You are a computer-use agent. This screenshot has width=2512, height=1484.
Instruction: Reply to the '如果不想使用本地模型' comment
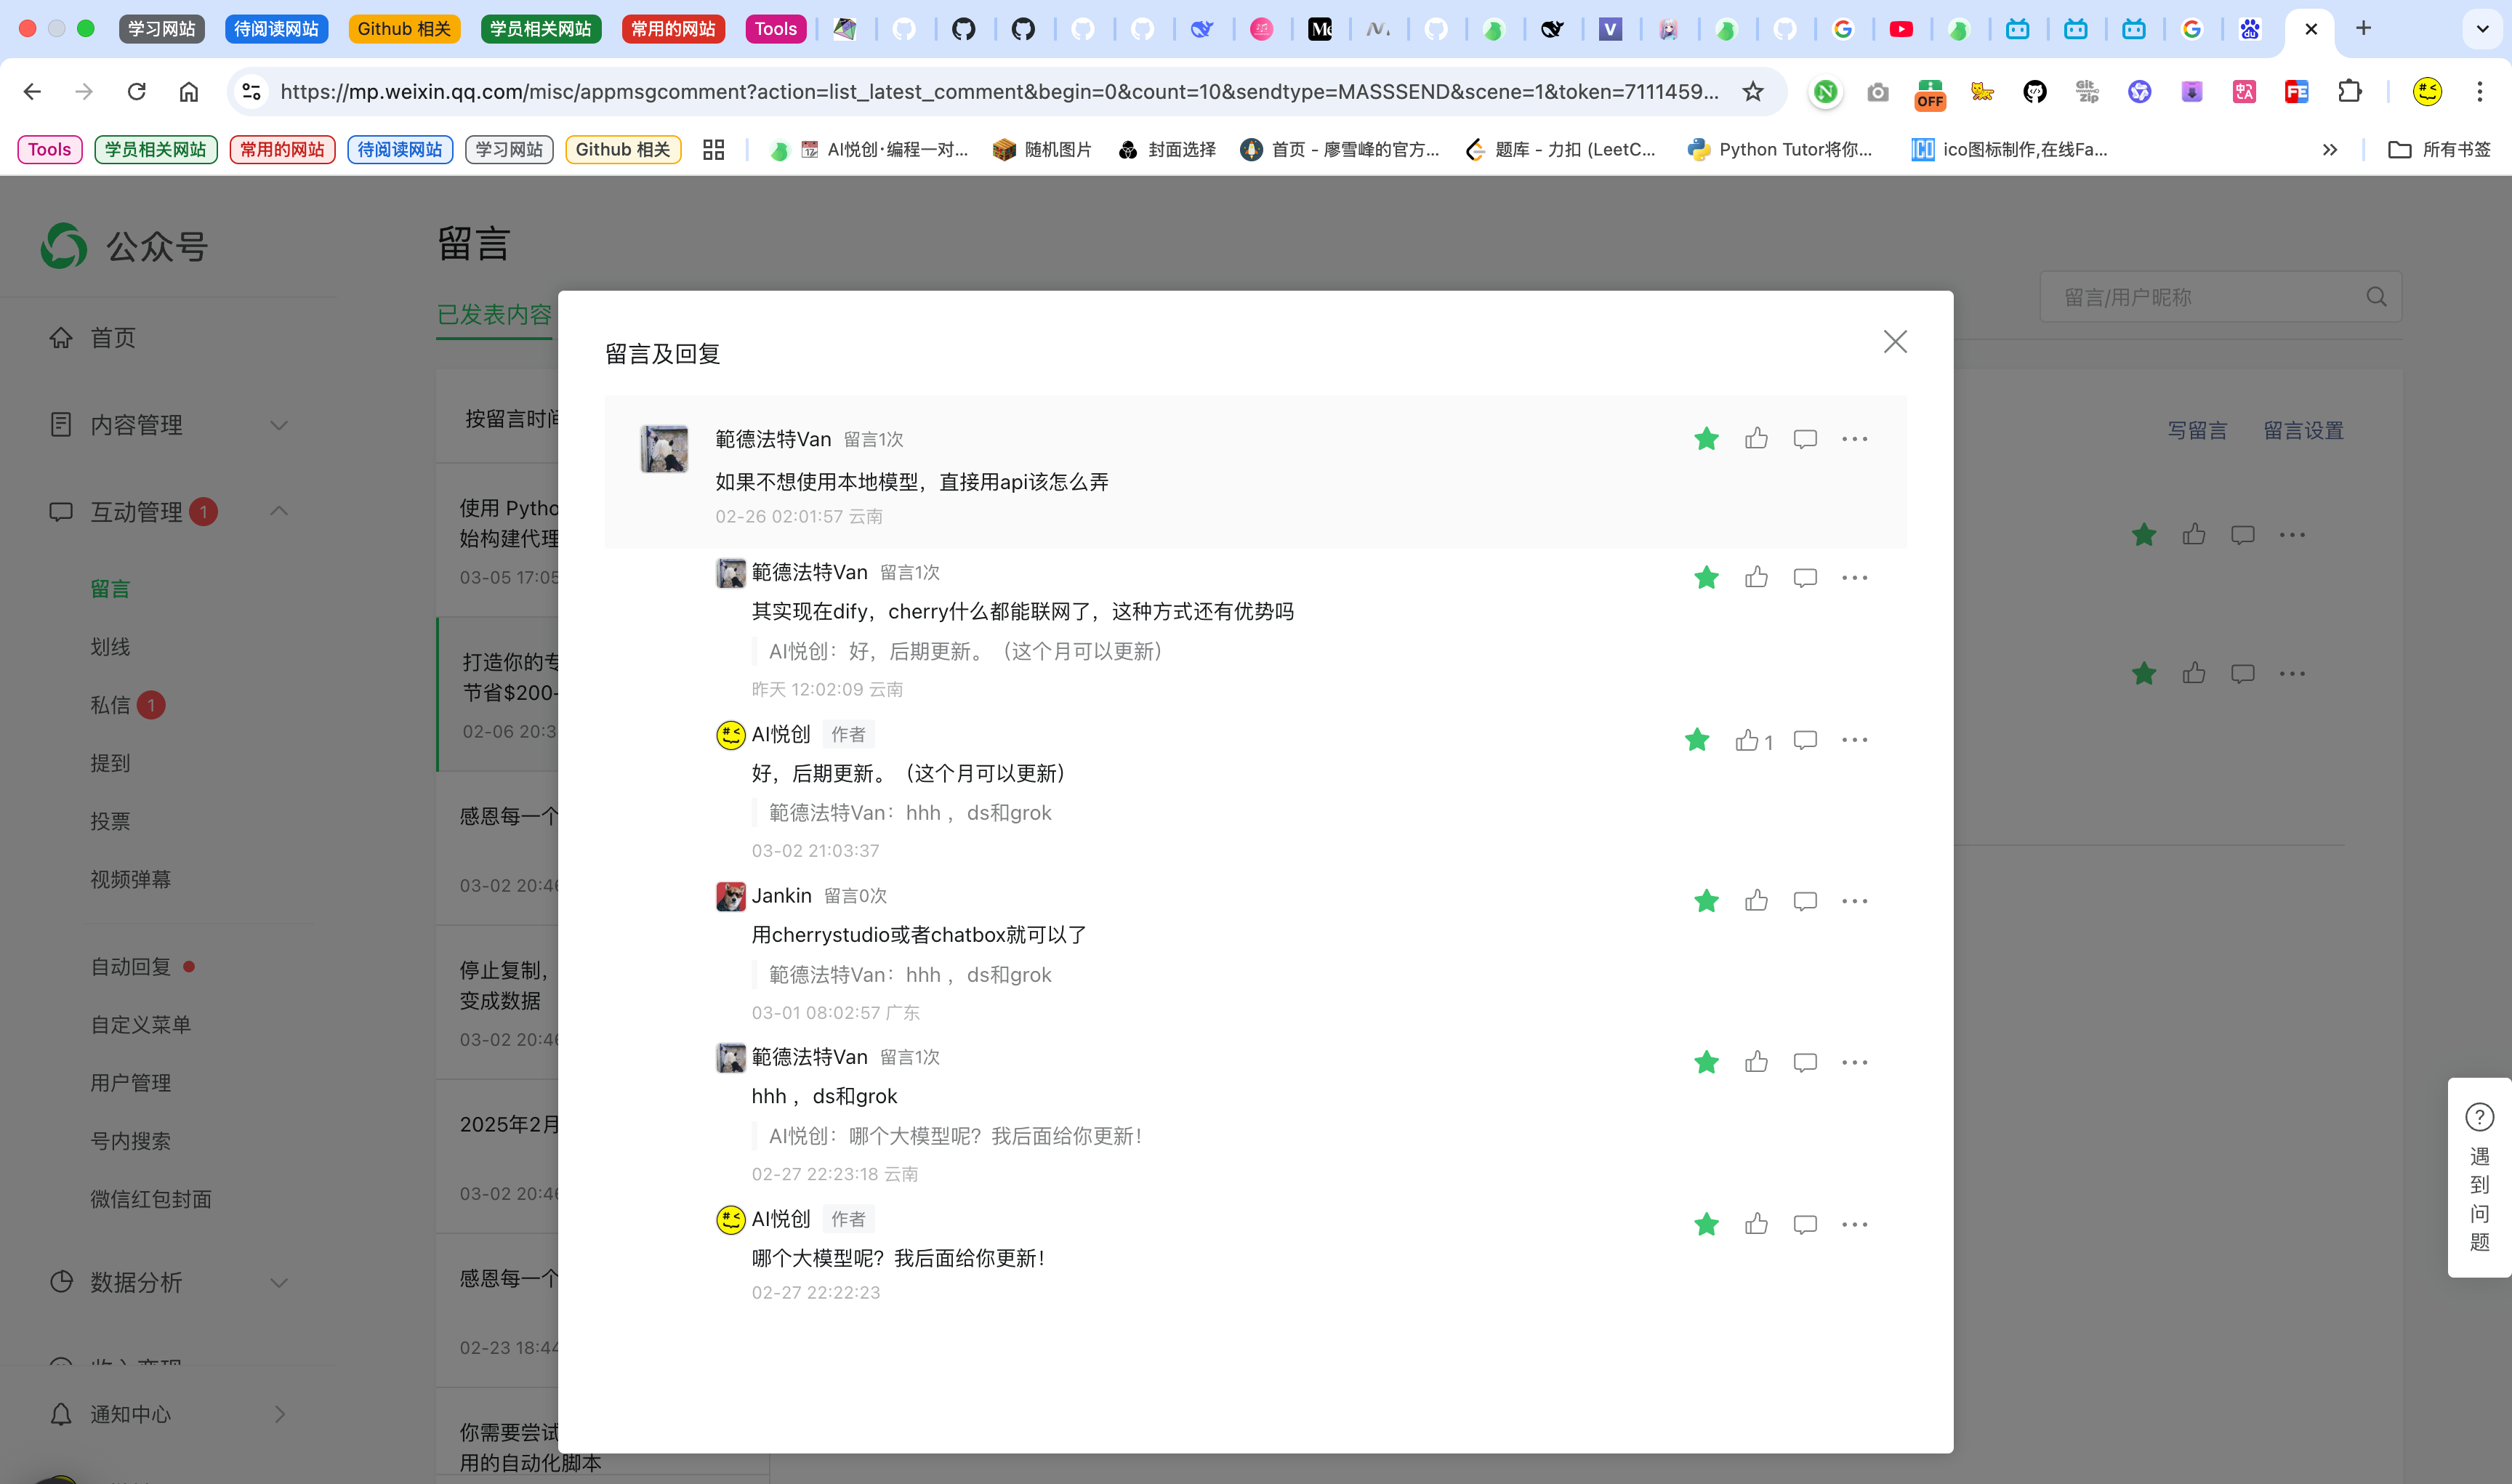click(x=1805, y=439)
